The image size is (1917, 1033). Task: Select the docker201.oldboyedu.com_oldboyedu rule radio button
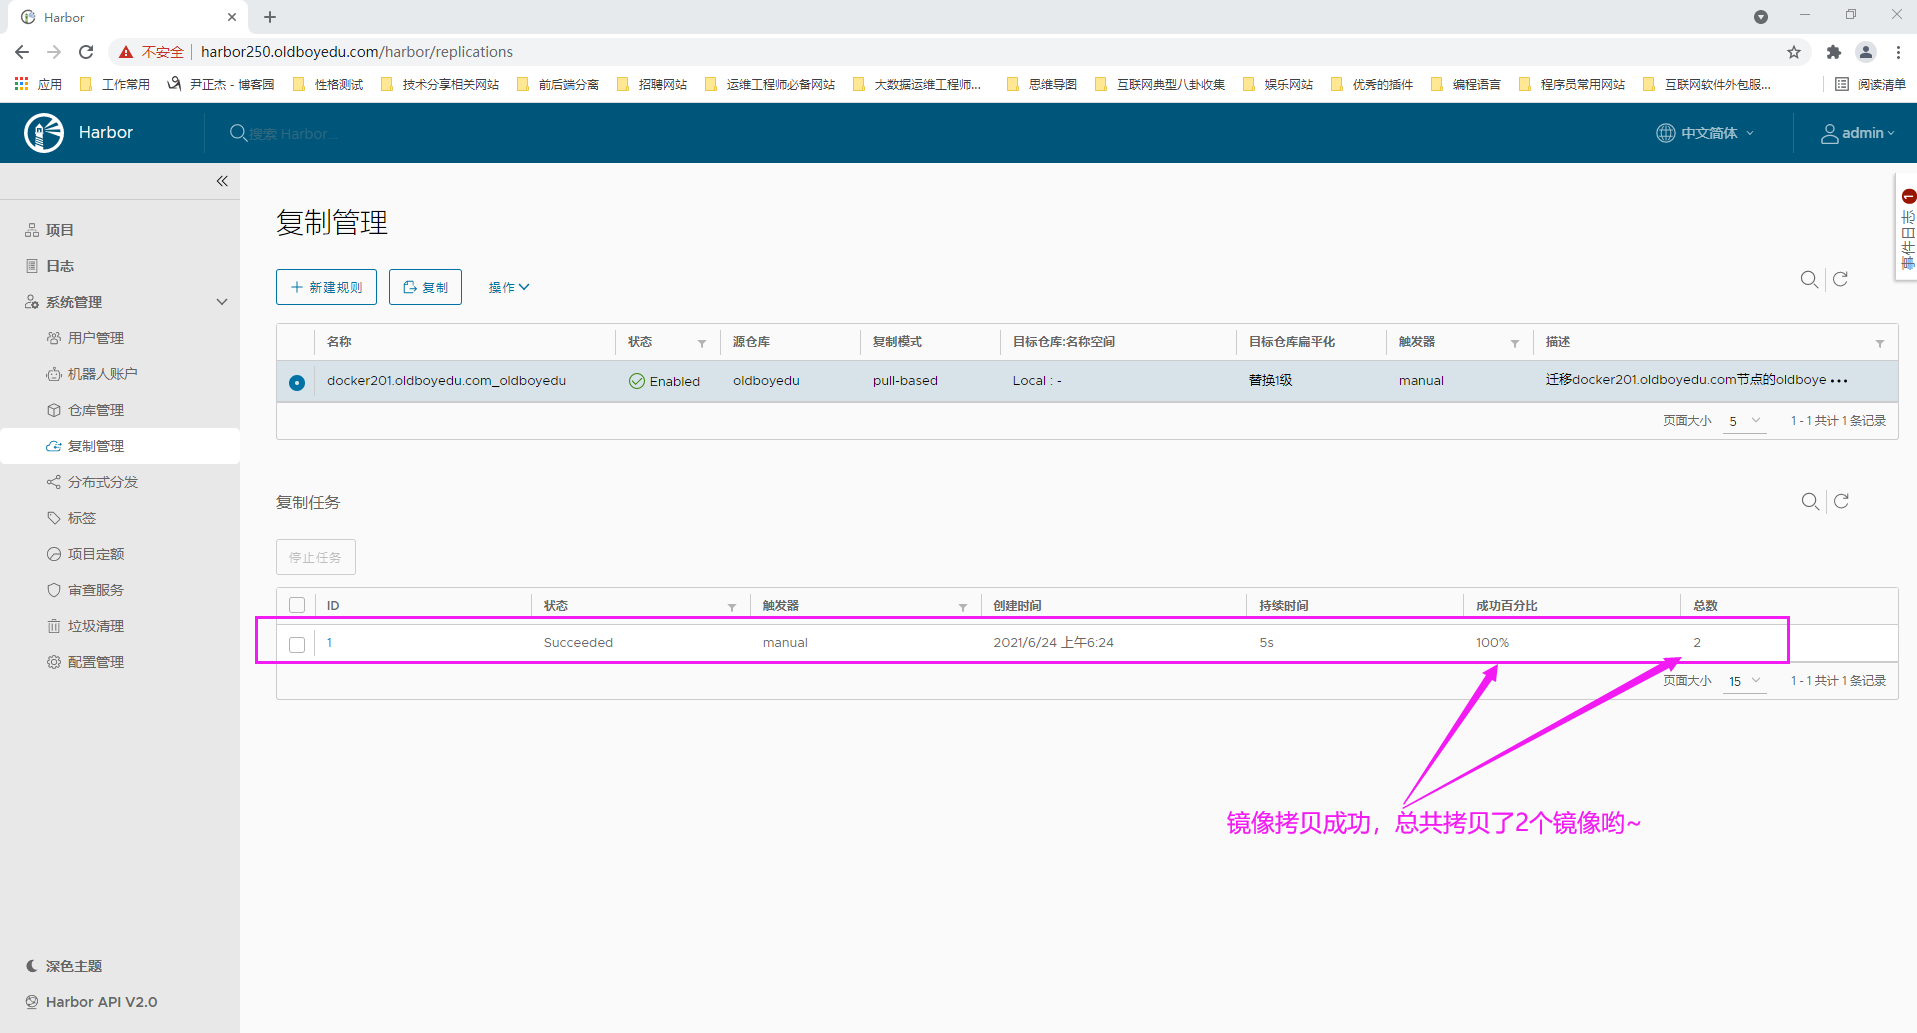pyautogui.click(x=297, y=382)
